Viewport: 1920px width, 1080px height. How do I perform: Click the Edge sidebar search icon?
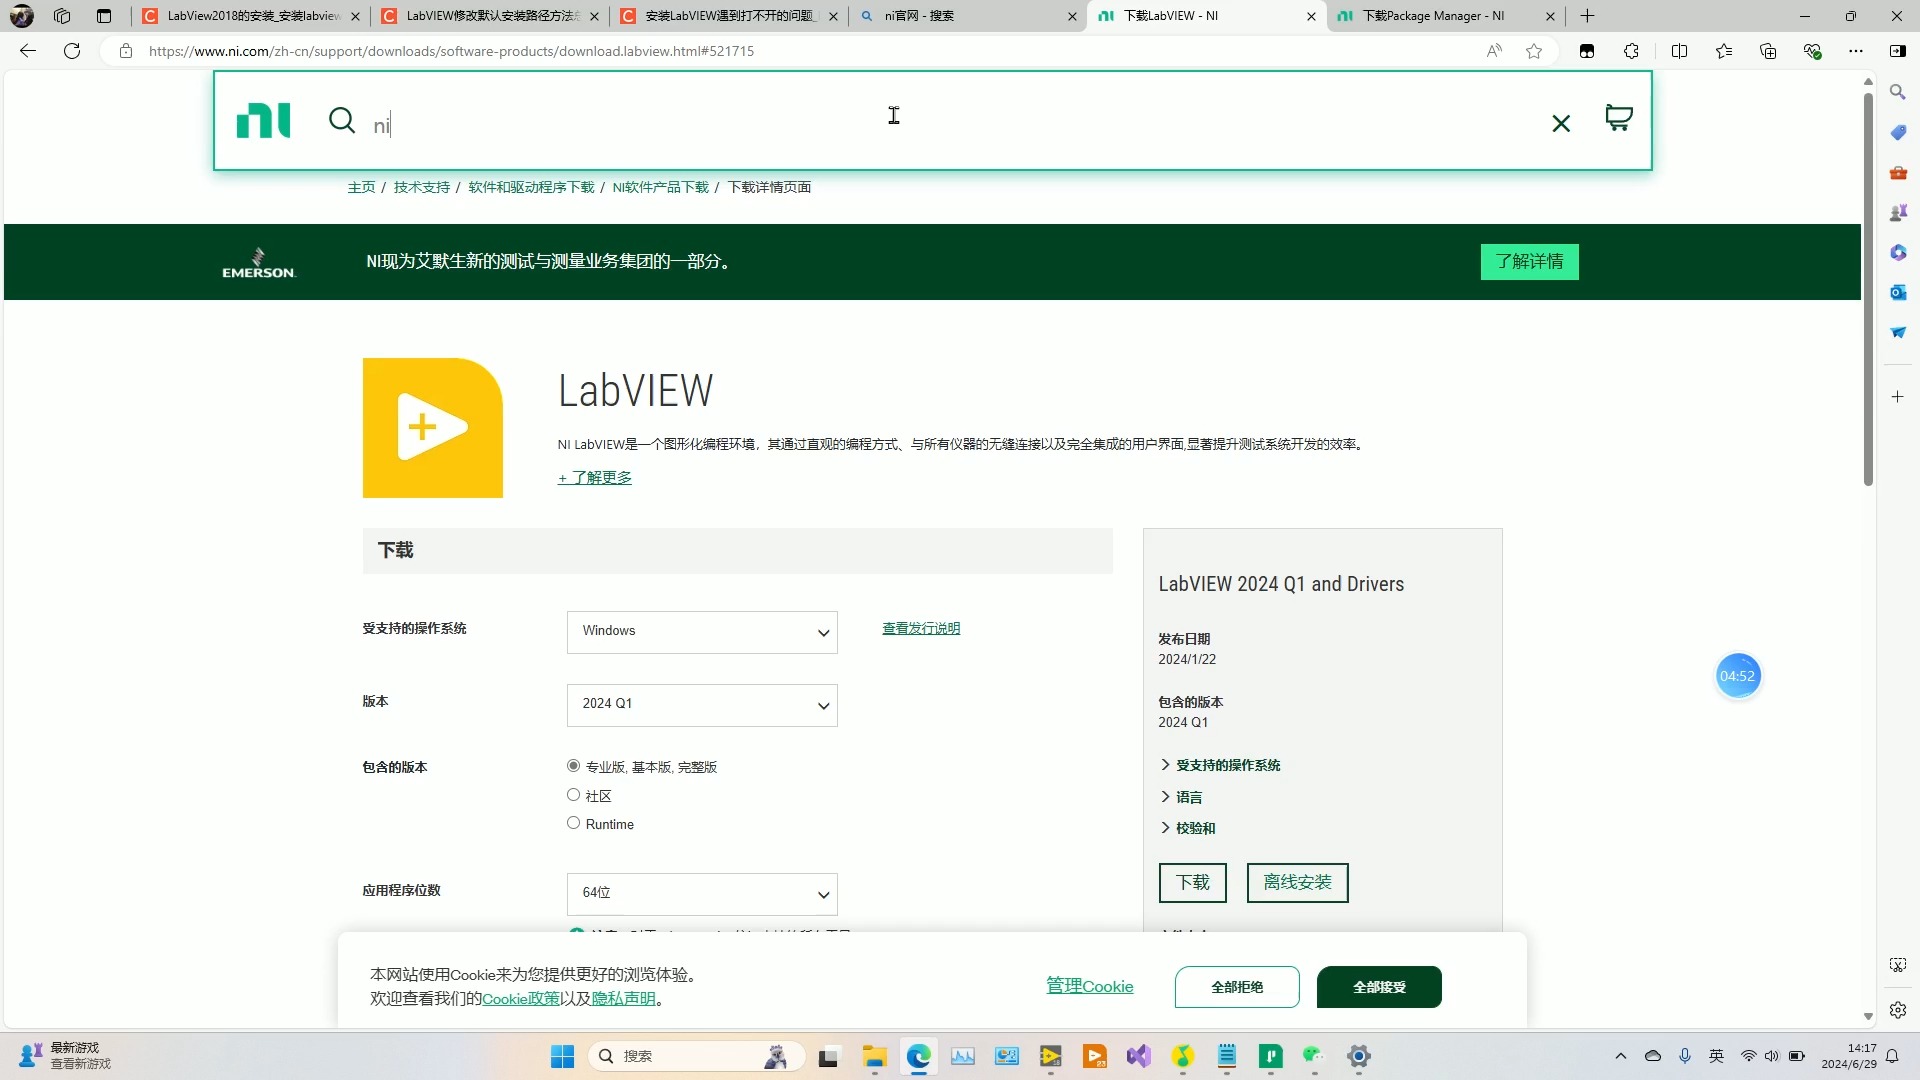pos(1898,92)
